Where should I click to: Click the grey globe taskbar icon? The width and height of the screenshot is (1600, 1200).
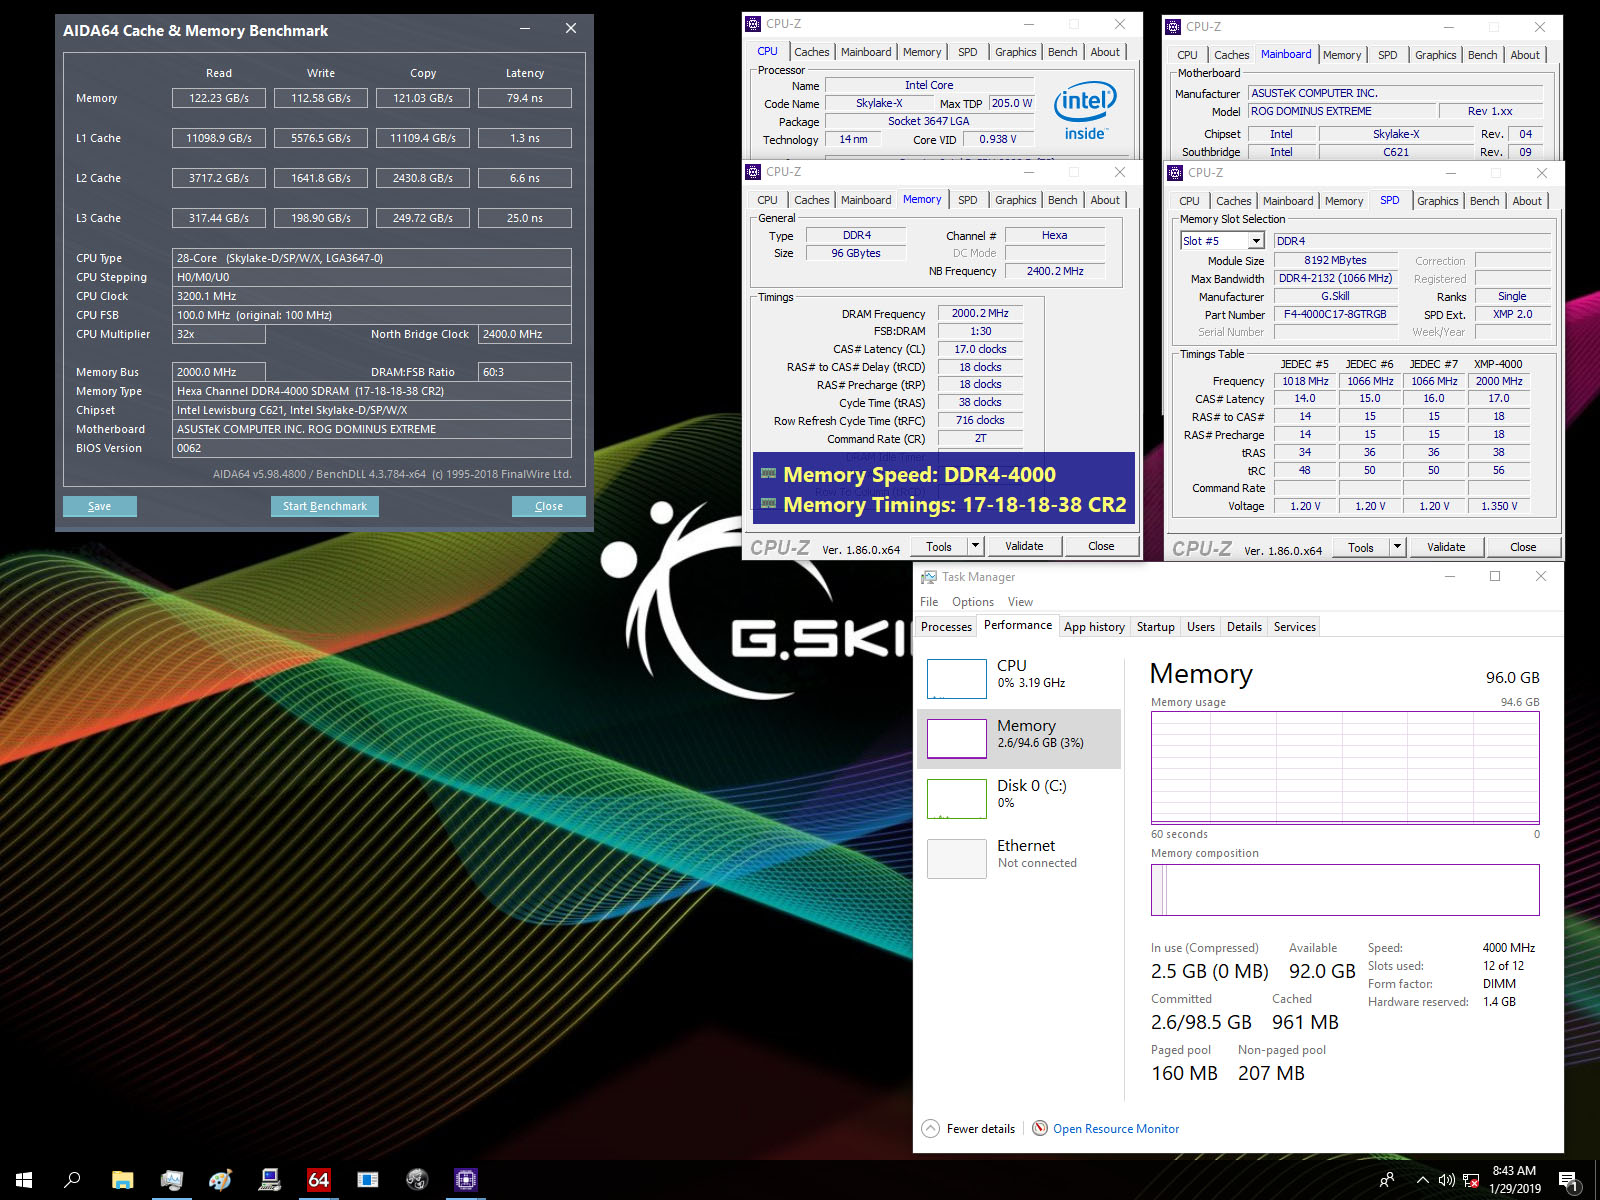(417, 1180)
